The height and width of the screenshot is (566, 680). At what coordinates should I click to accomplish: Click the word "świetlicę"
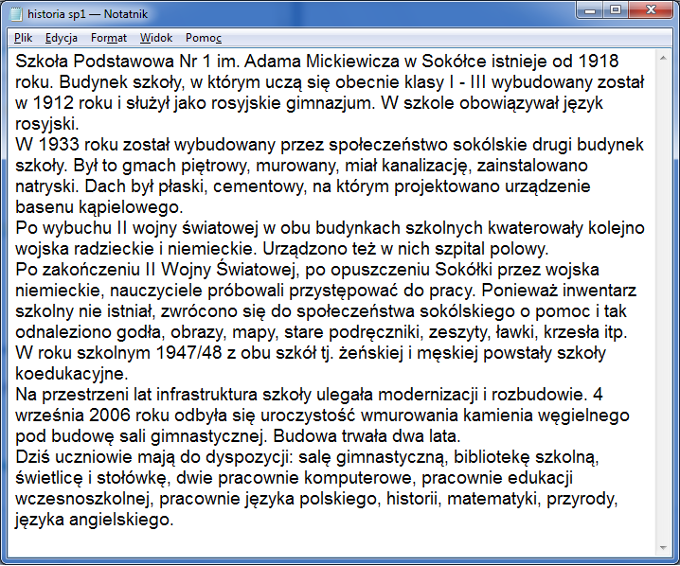point(49,478)
